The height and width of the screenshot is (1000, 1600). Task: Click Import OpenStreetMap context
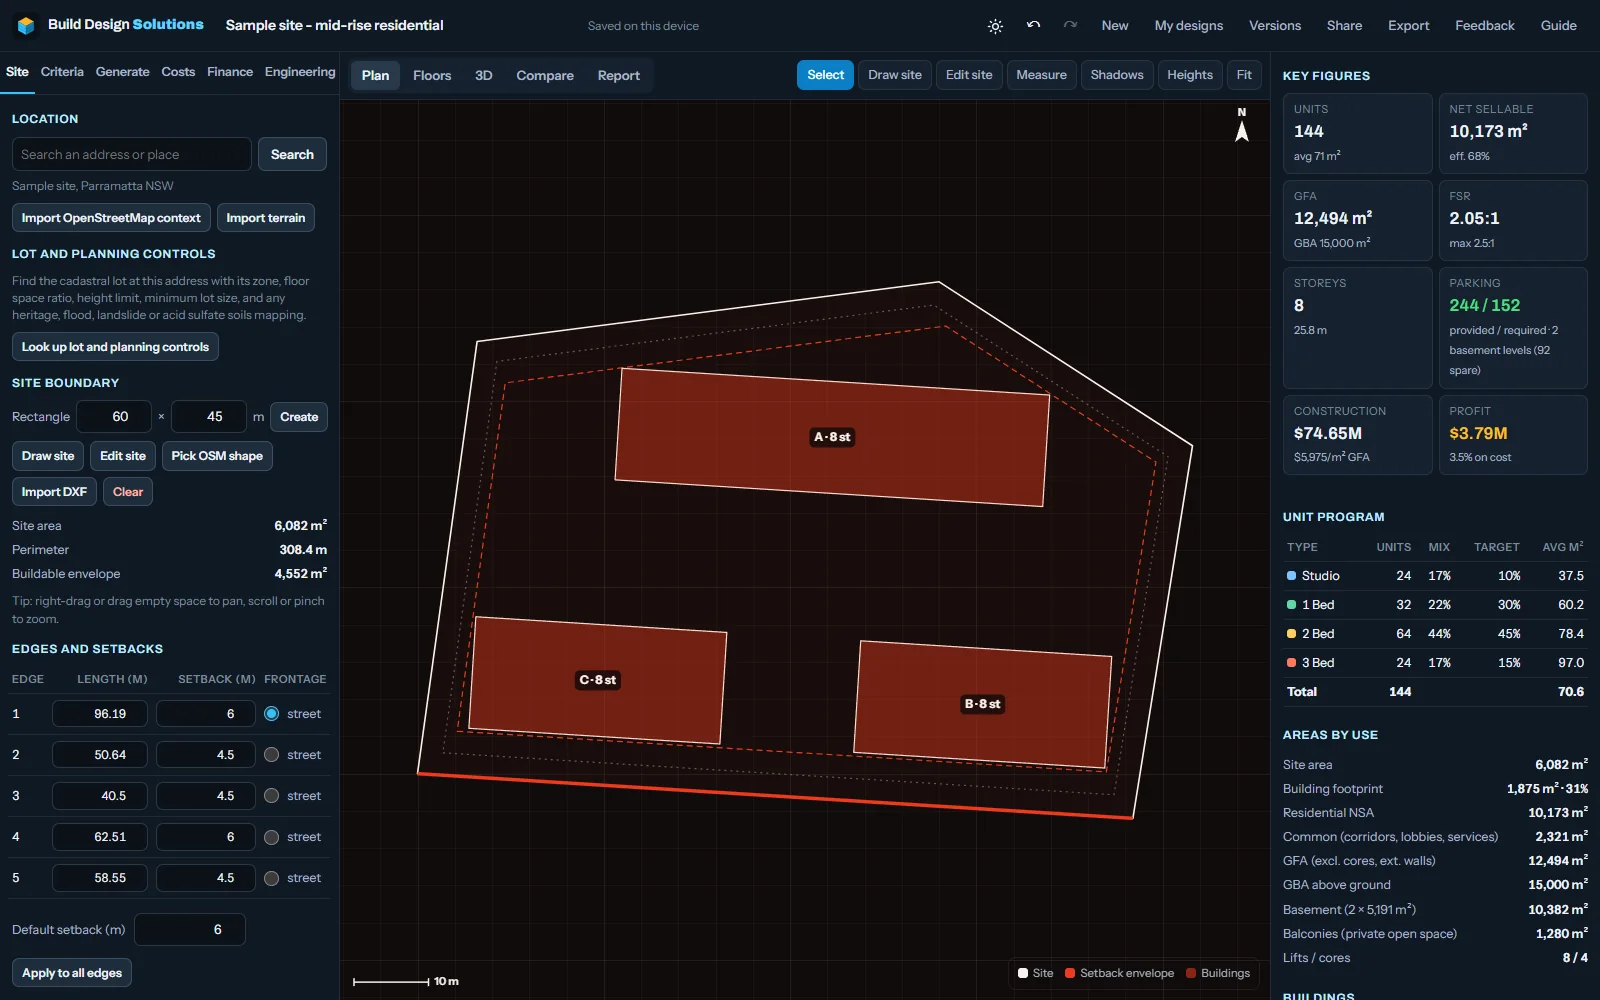coord(111,218)
